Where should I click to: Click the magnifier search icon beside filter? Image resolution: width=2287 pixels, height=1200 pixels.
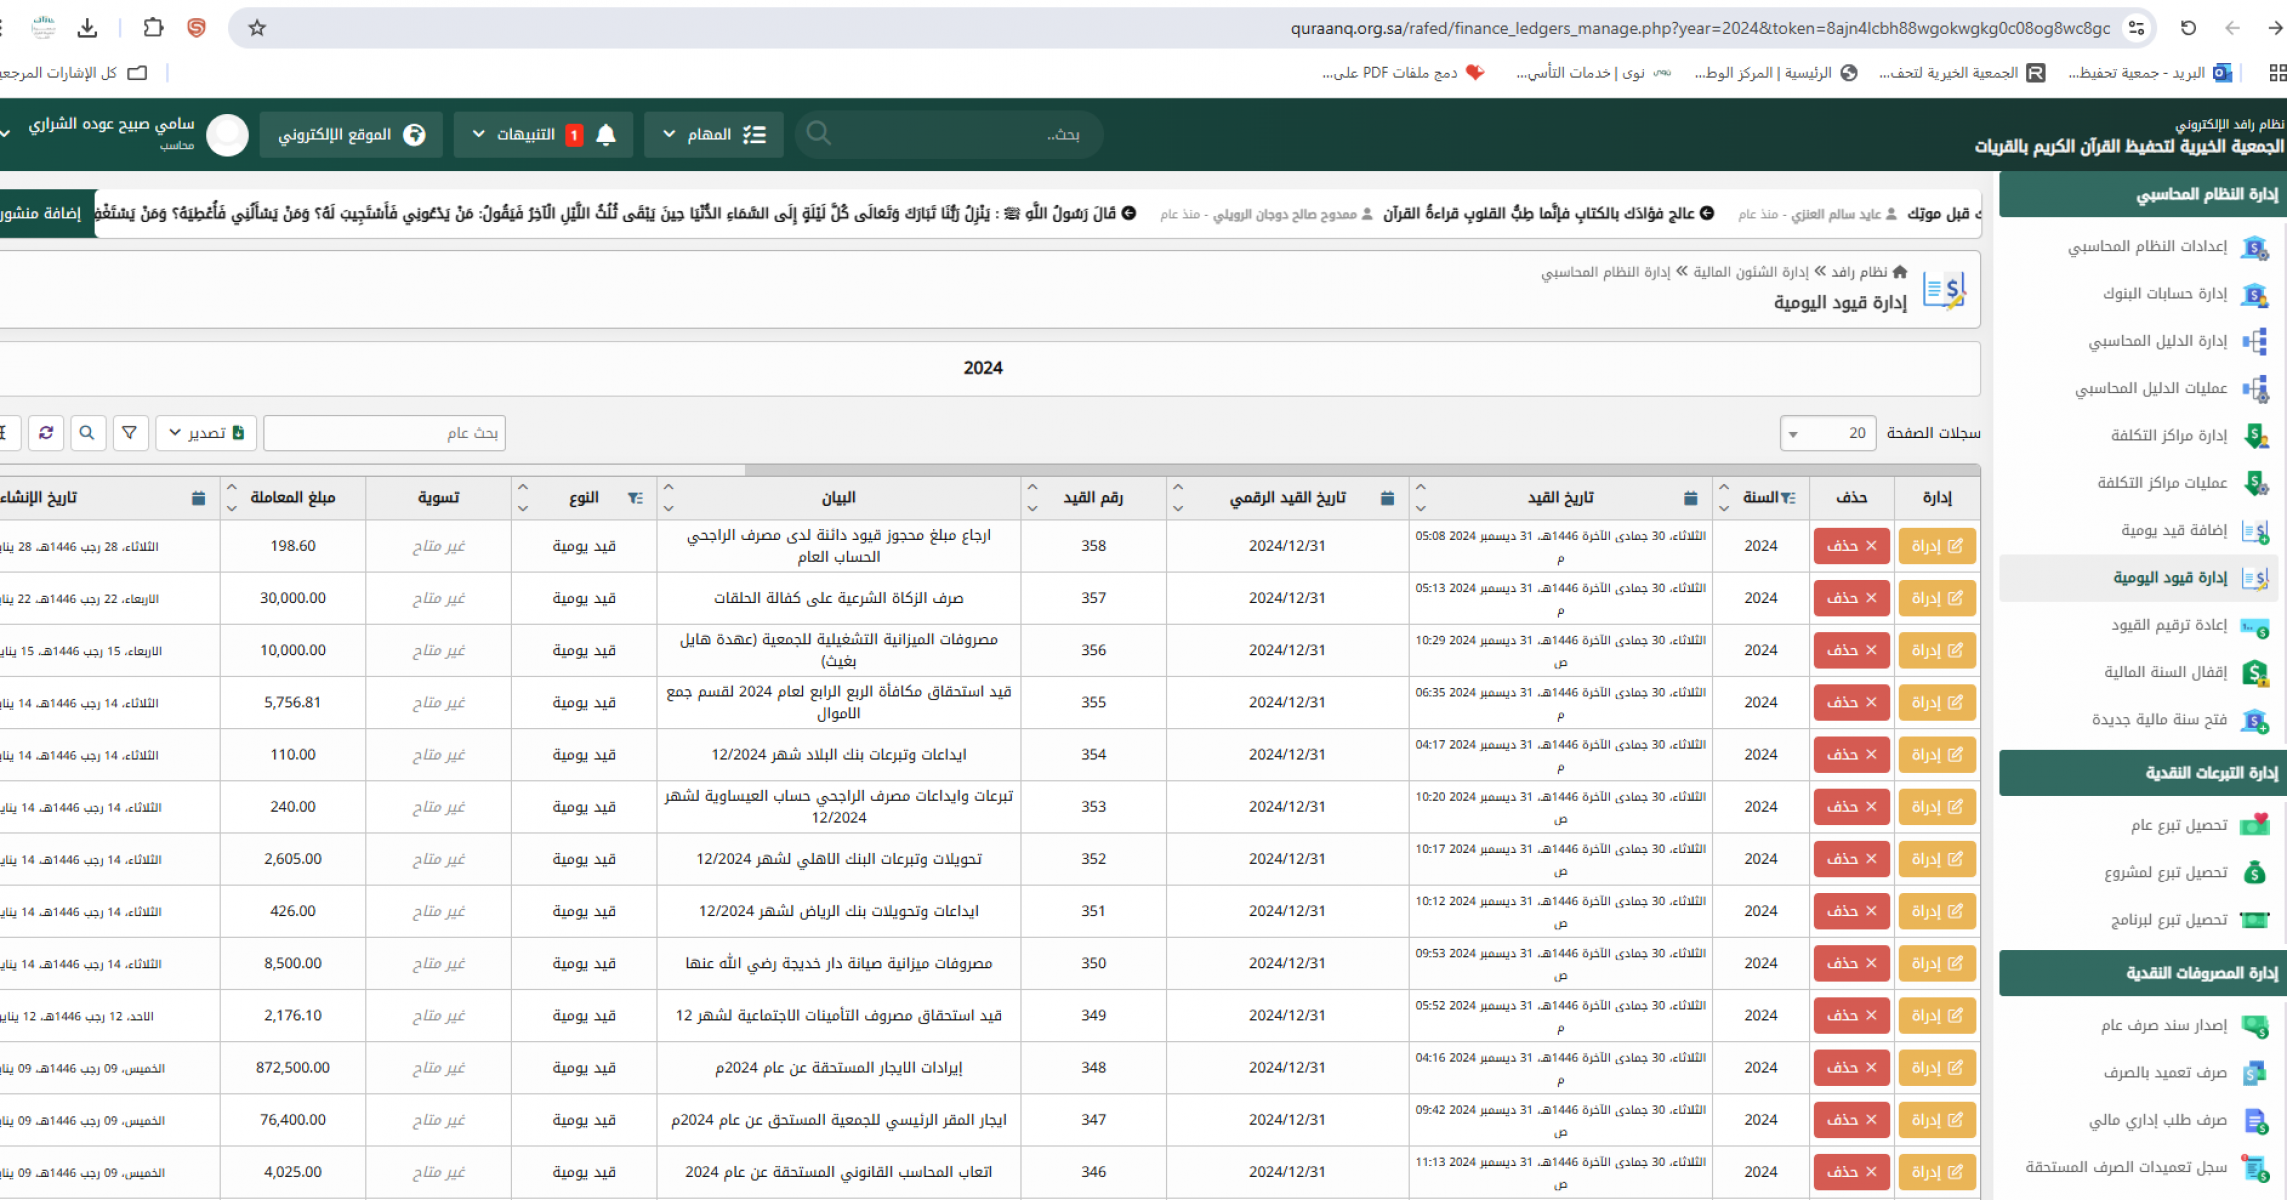click(88, 433)
